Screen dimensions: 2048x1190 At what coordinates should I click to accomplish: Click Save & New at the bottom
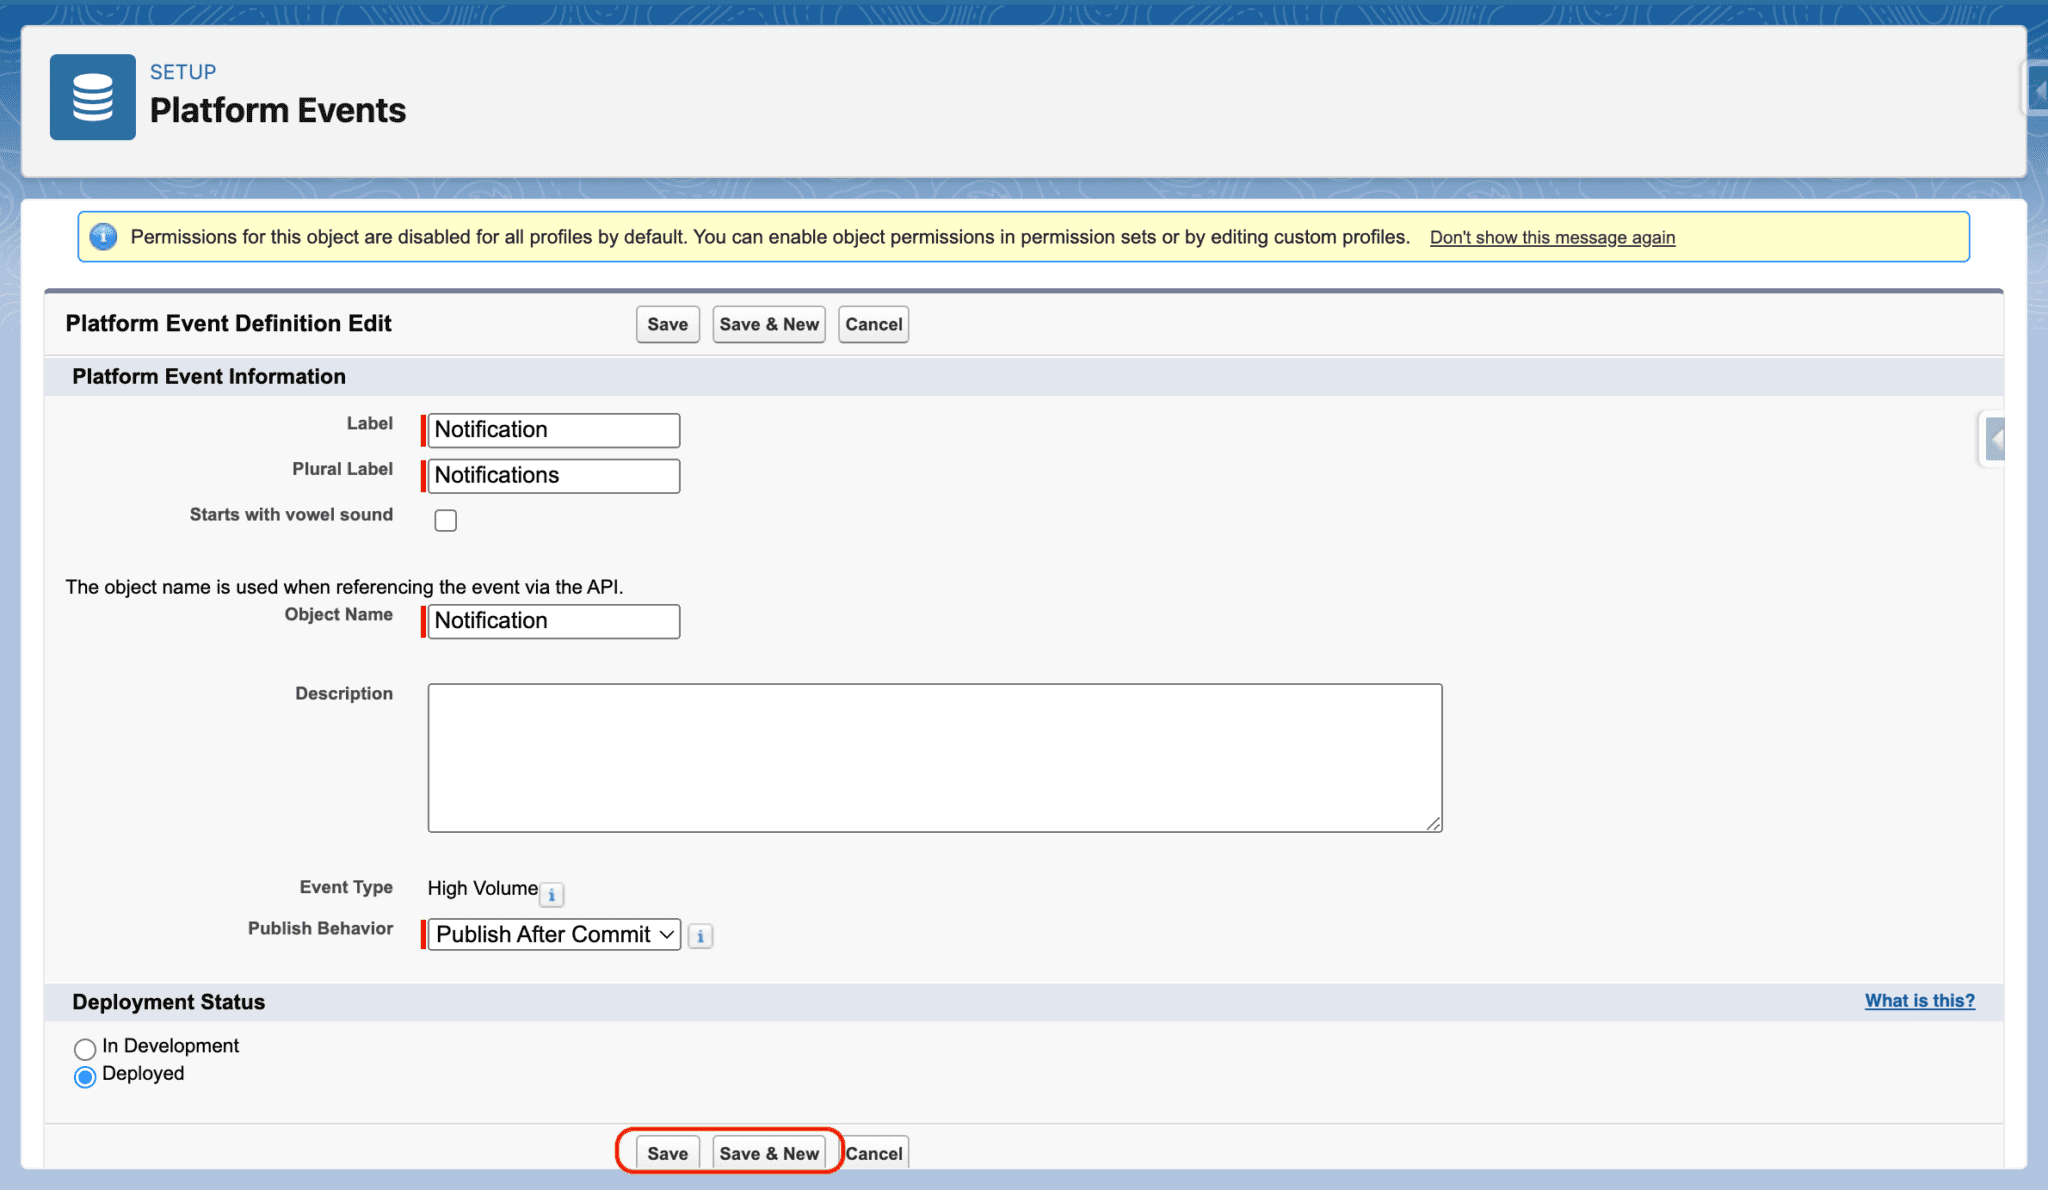coord(771,1152)
